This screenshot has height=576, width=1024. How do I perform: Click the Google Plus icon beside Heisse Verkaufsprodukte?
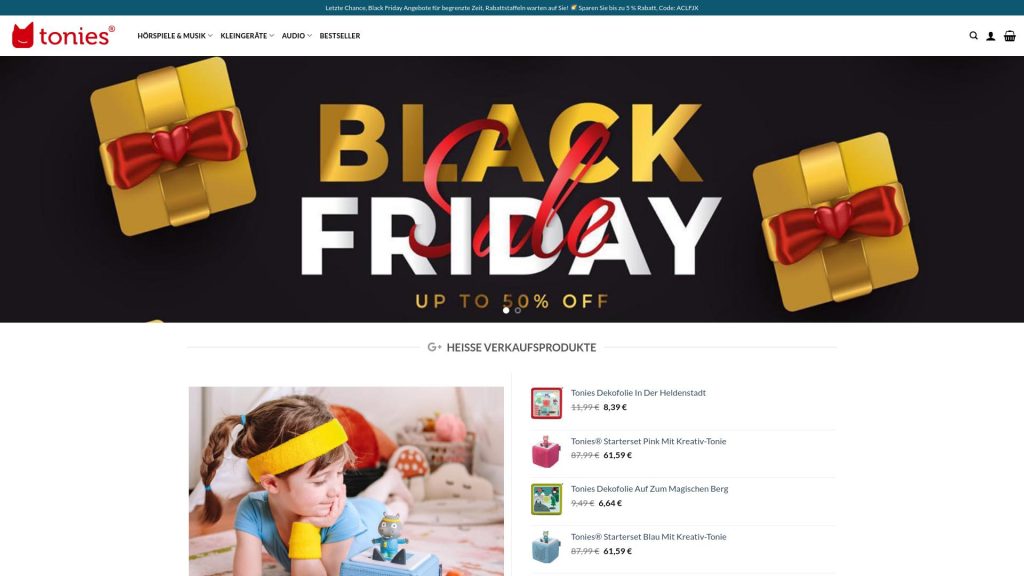(x=434, y=347)
